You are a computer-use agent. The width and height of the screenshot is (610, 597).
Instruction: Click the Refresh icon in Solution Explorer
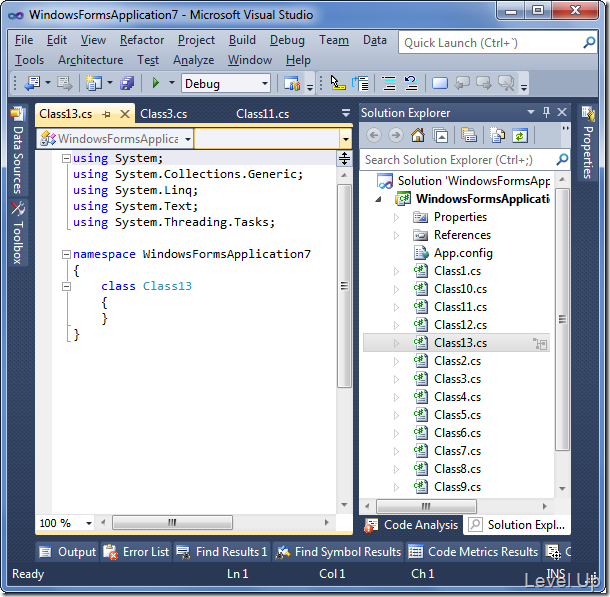519,136
